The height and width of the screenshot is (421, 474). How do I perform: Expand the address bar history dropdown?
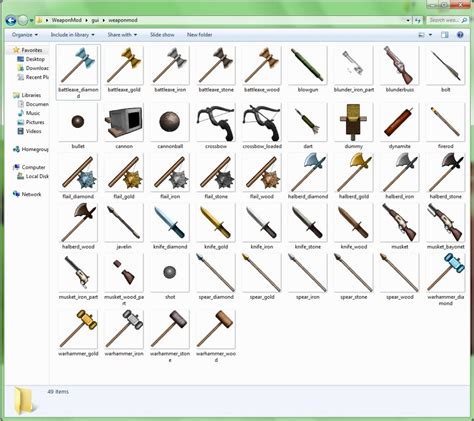pyautogui.click(x=408, y=20)
